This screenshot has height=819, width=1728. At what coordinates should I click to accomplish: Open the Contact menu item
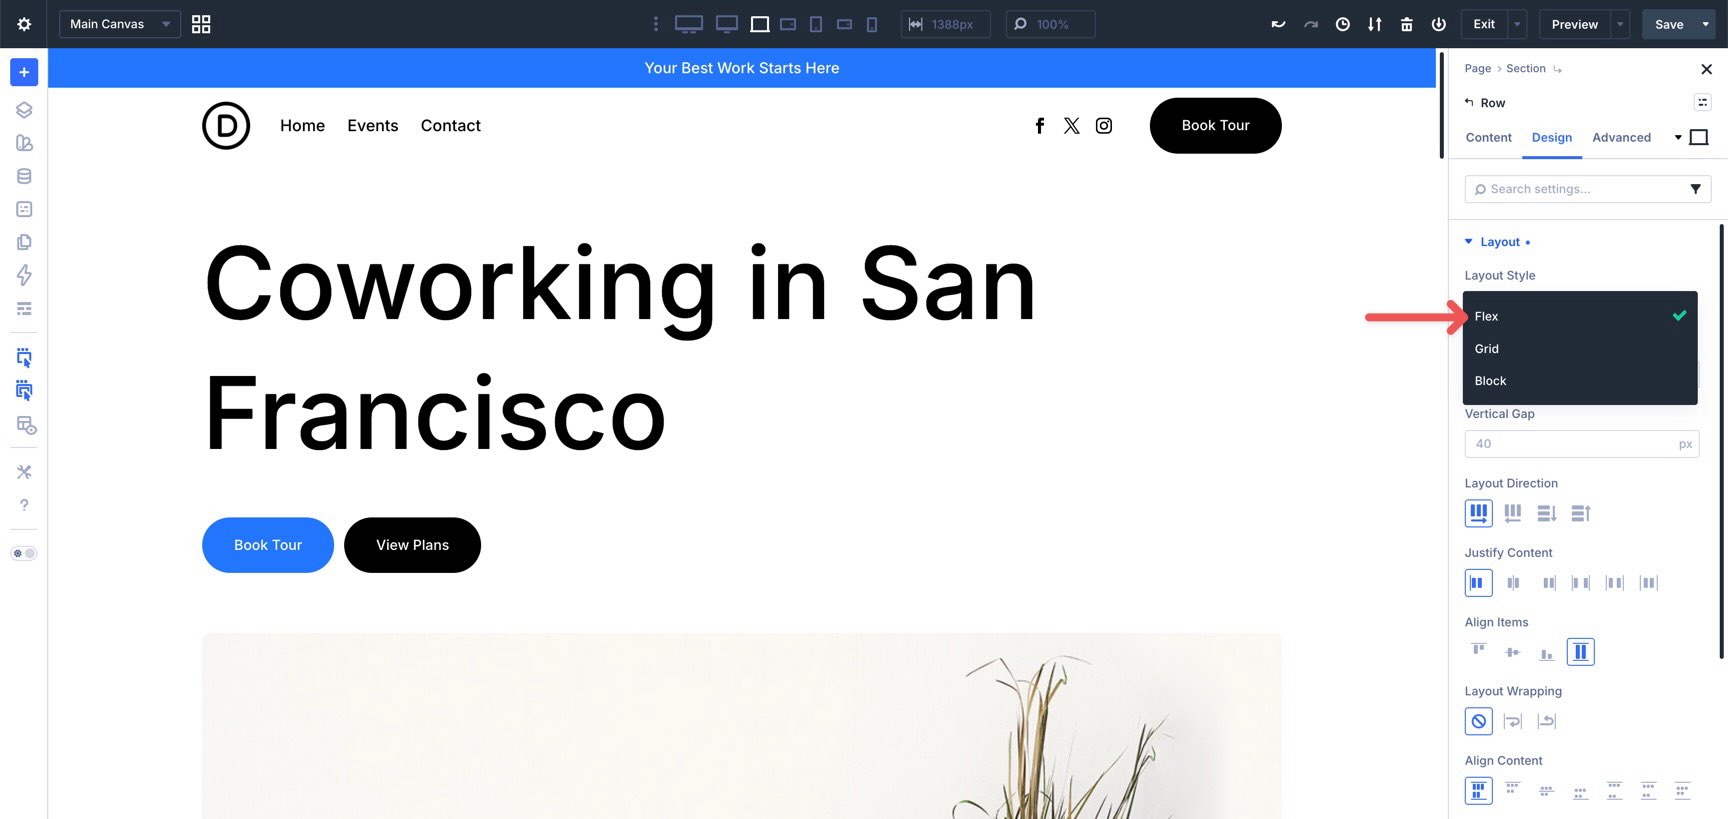click(451, 126)
